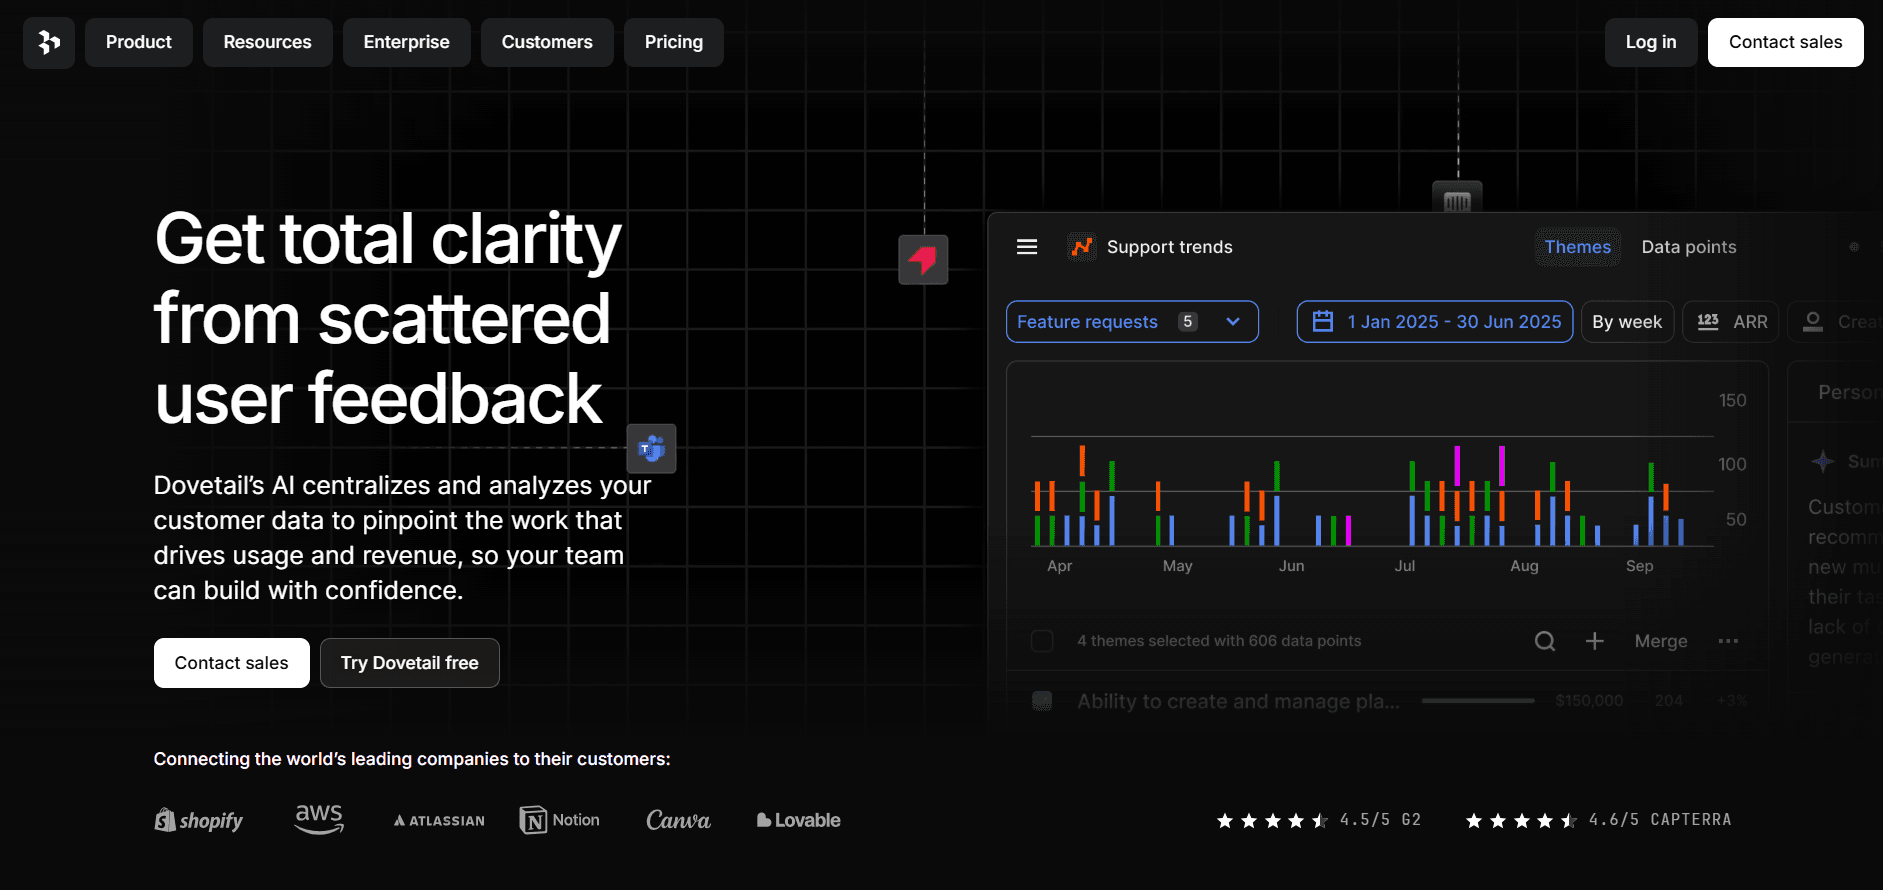Toggle the select-all themes checkbox
The width and height of the screenshot is (1883, 890).
click(1042, 641)
